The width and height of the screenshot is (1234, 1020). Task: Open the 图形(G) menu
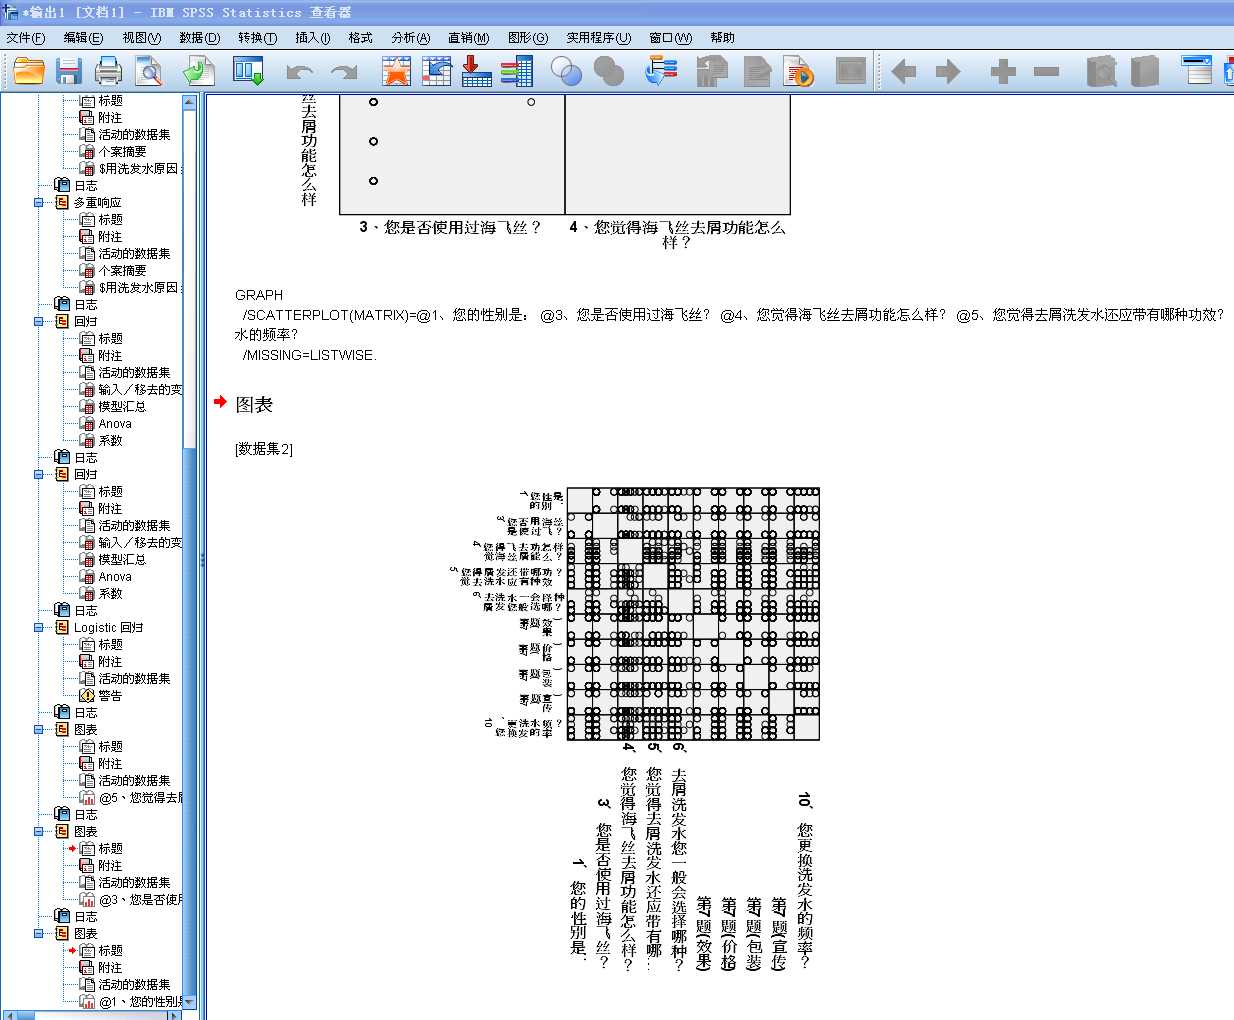[x=527, y=38]
